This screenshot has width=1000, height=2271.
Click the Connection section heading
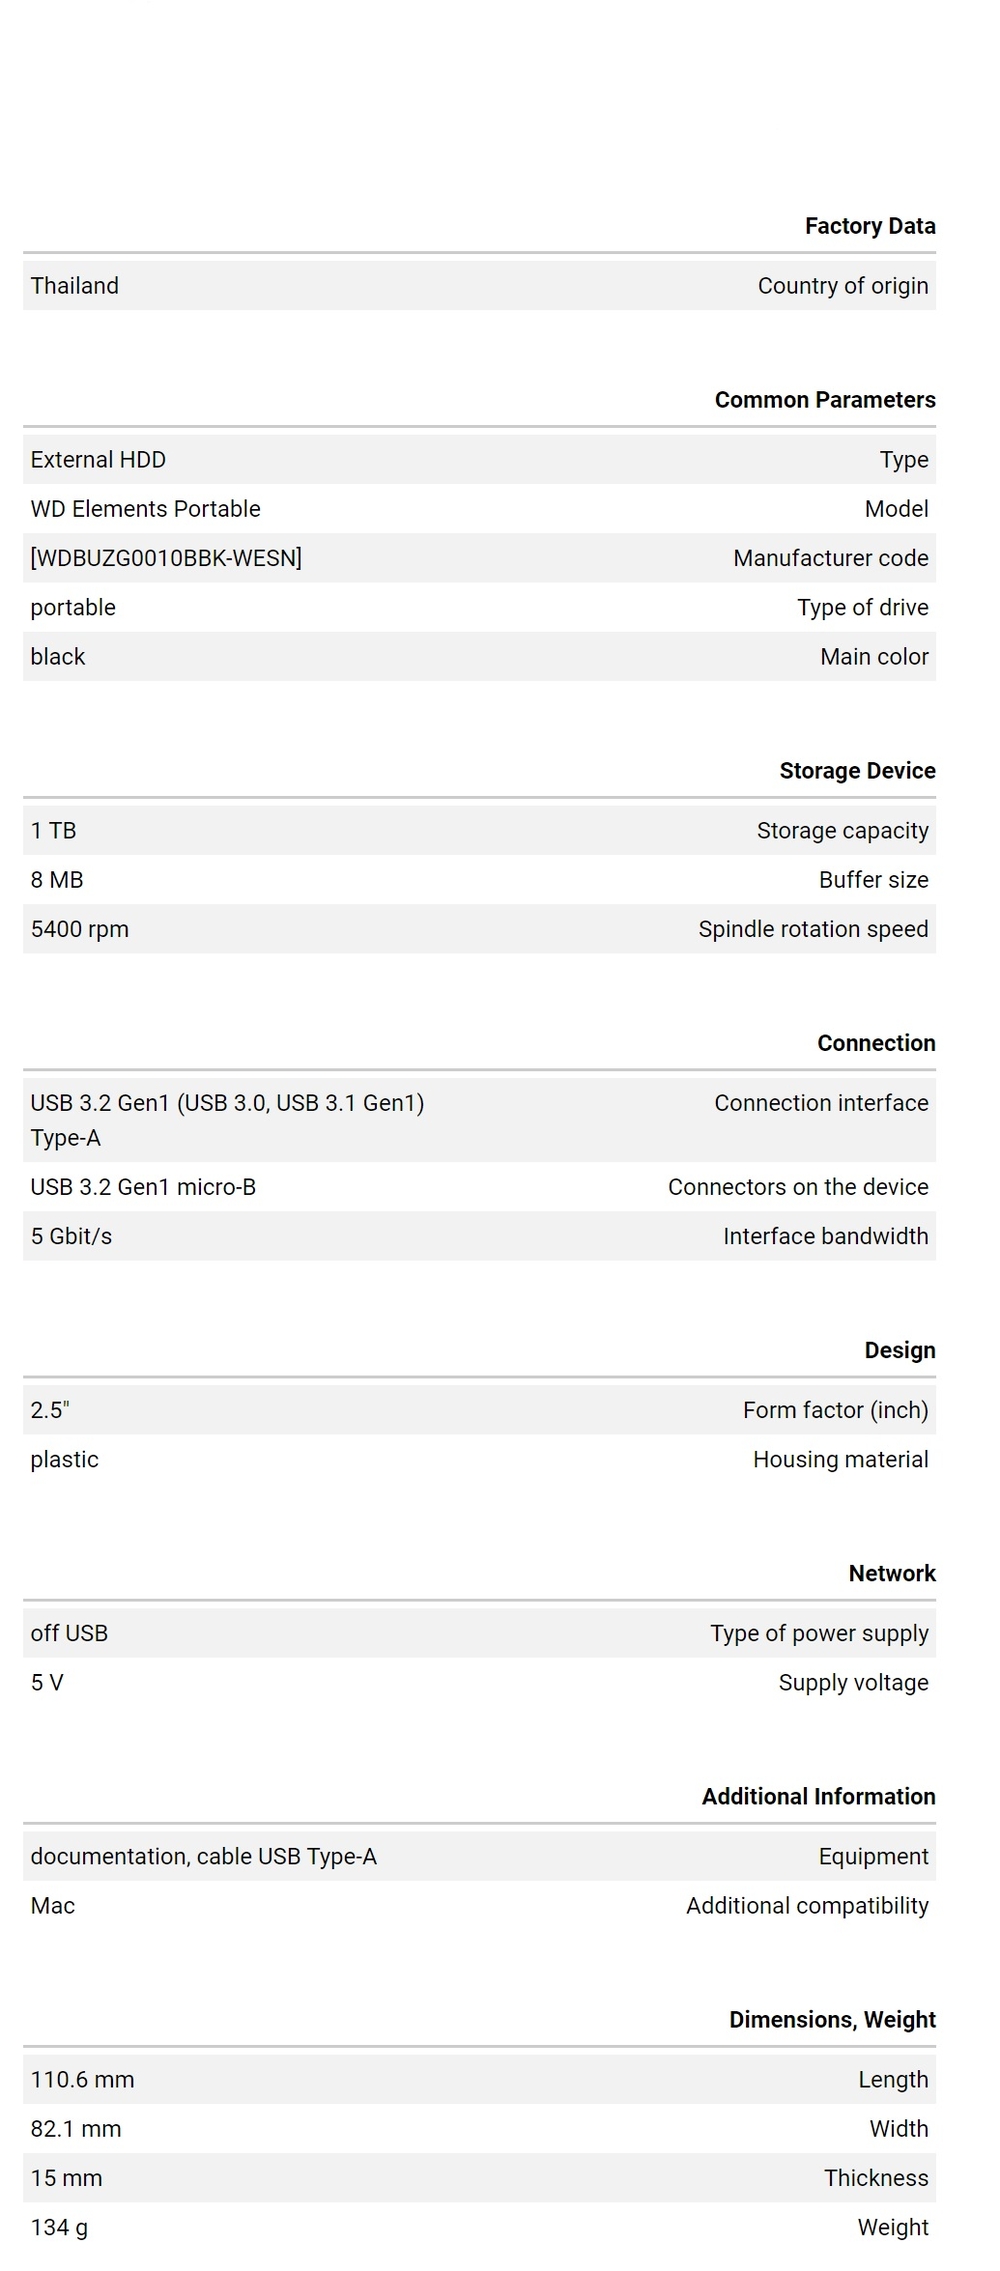(876, 1043)
